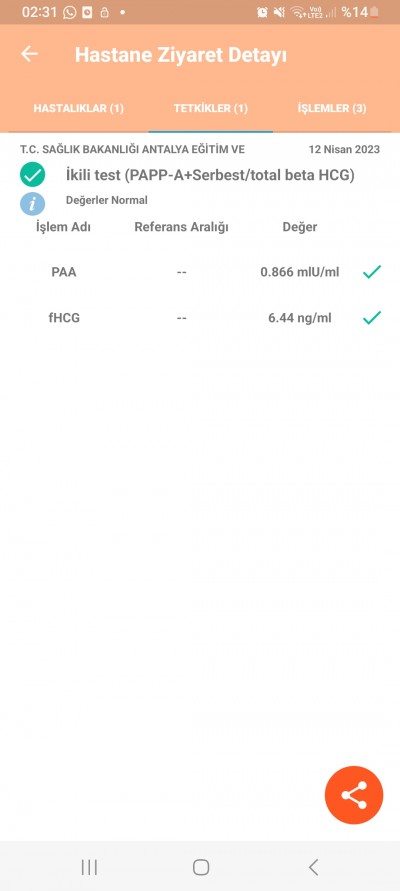Tap the Referans Aralığı column header
The image size is (400, 891).
pos(181,227)
